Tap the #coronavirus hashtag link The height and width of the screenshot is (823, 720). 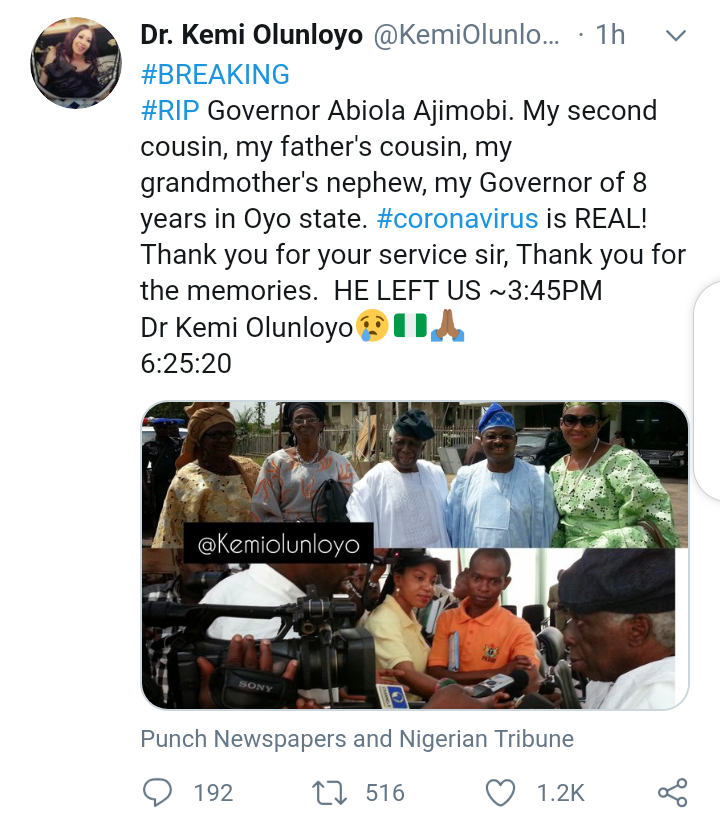457,218
